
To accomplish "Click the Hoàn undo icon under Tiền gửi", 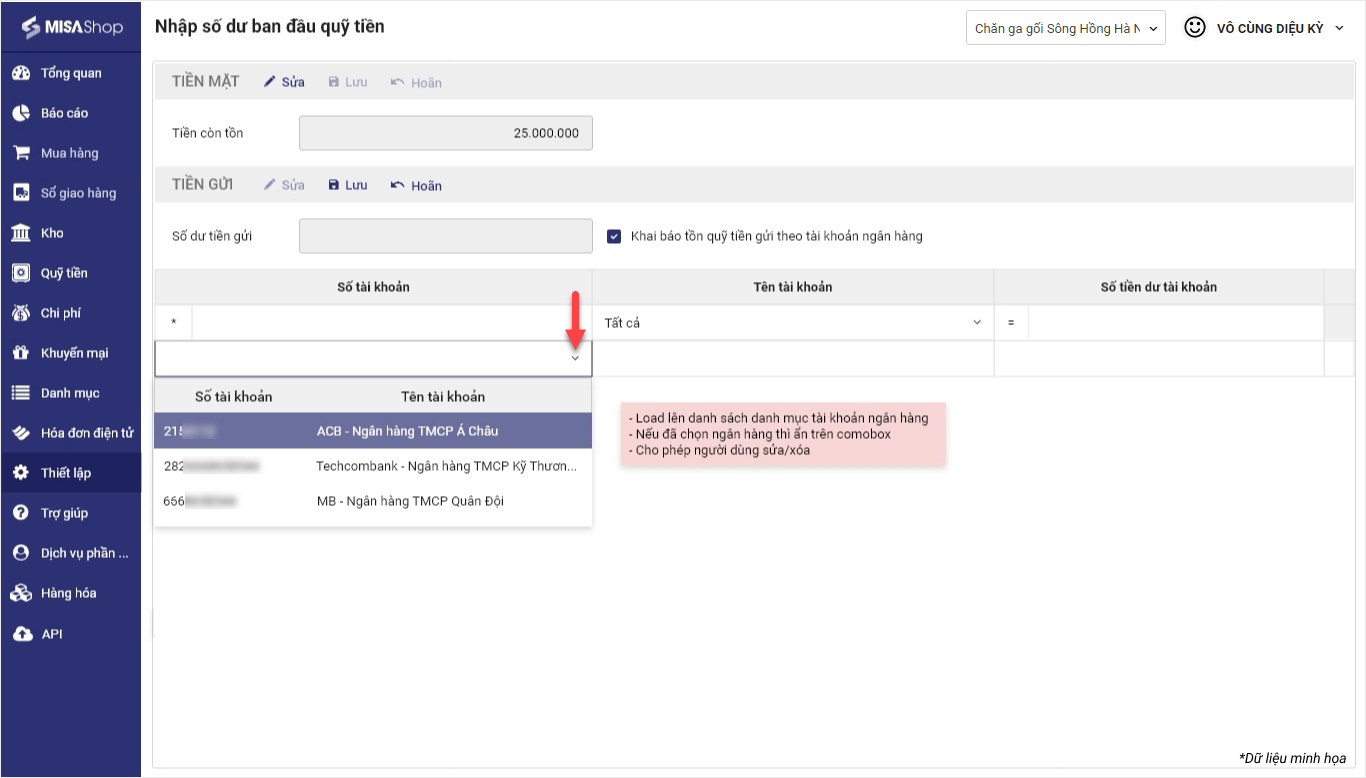I will click(x=397, y=185).
